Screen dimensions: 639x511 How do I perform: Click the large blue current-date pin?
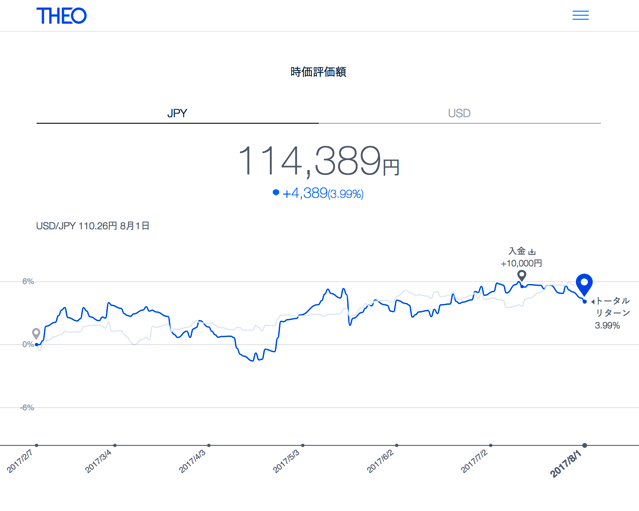point(584,284)
